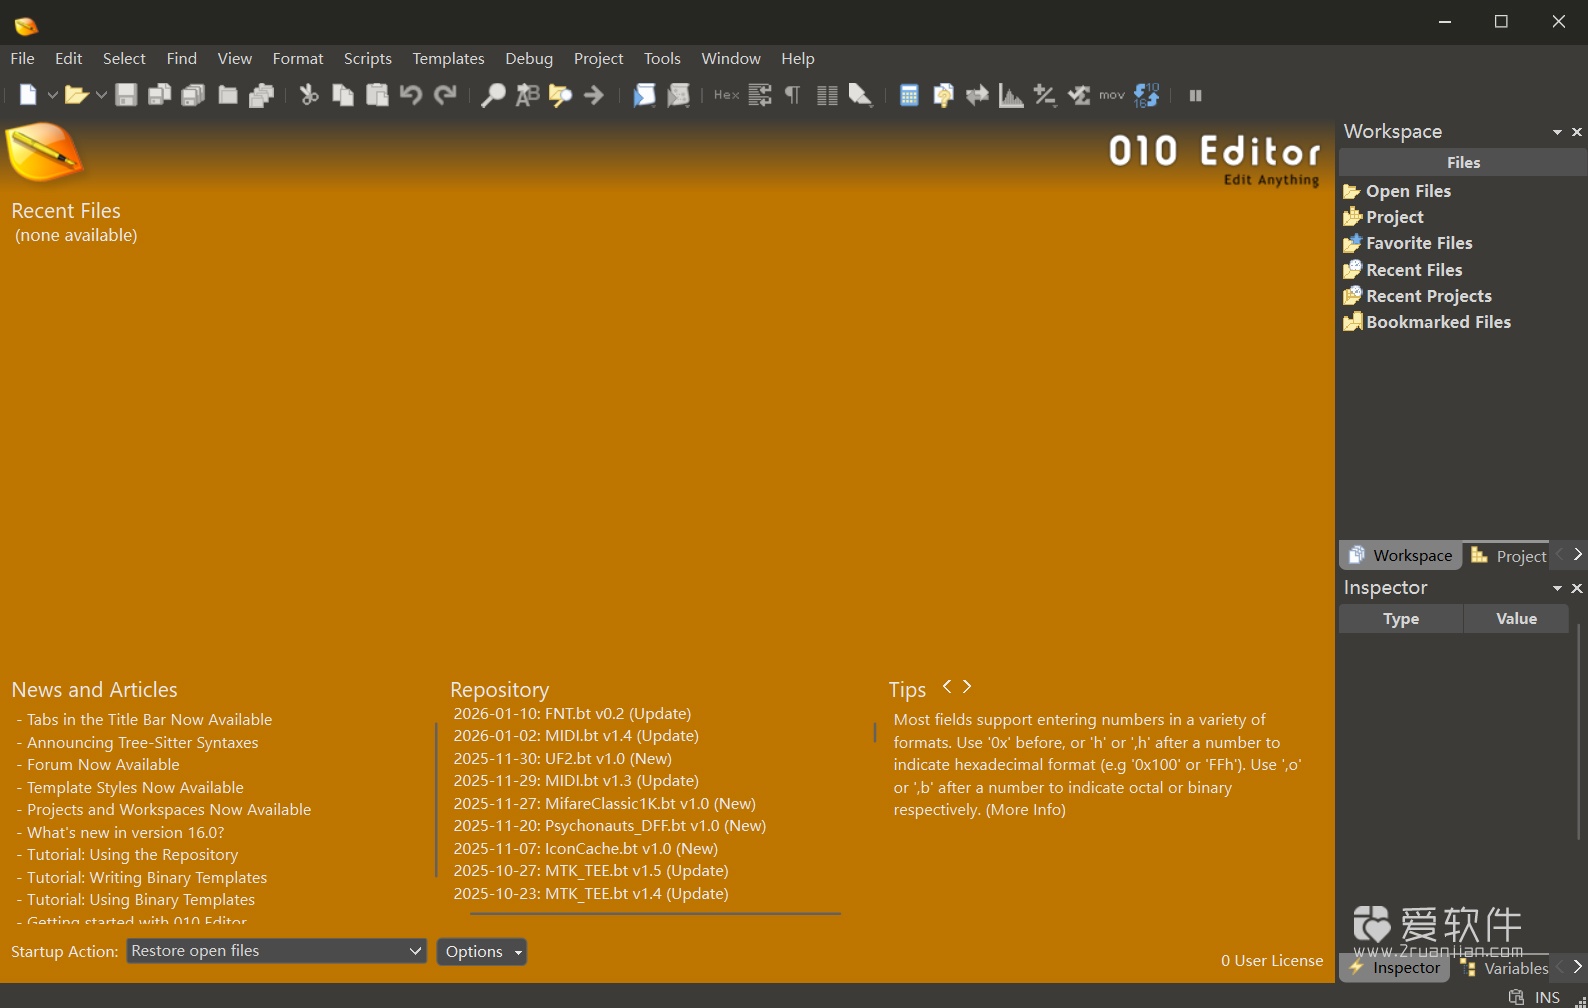Open the Calculator tool icon
The image size is (1588, 1008).
(909, 95)
